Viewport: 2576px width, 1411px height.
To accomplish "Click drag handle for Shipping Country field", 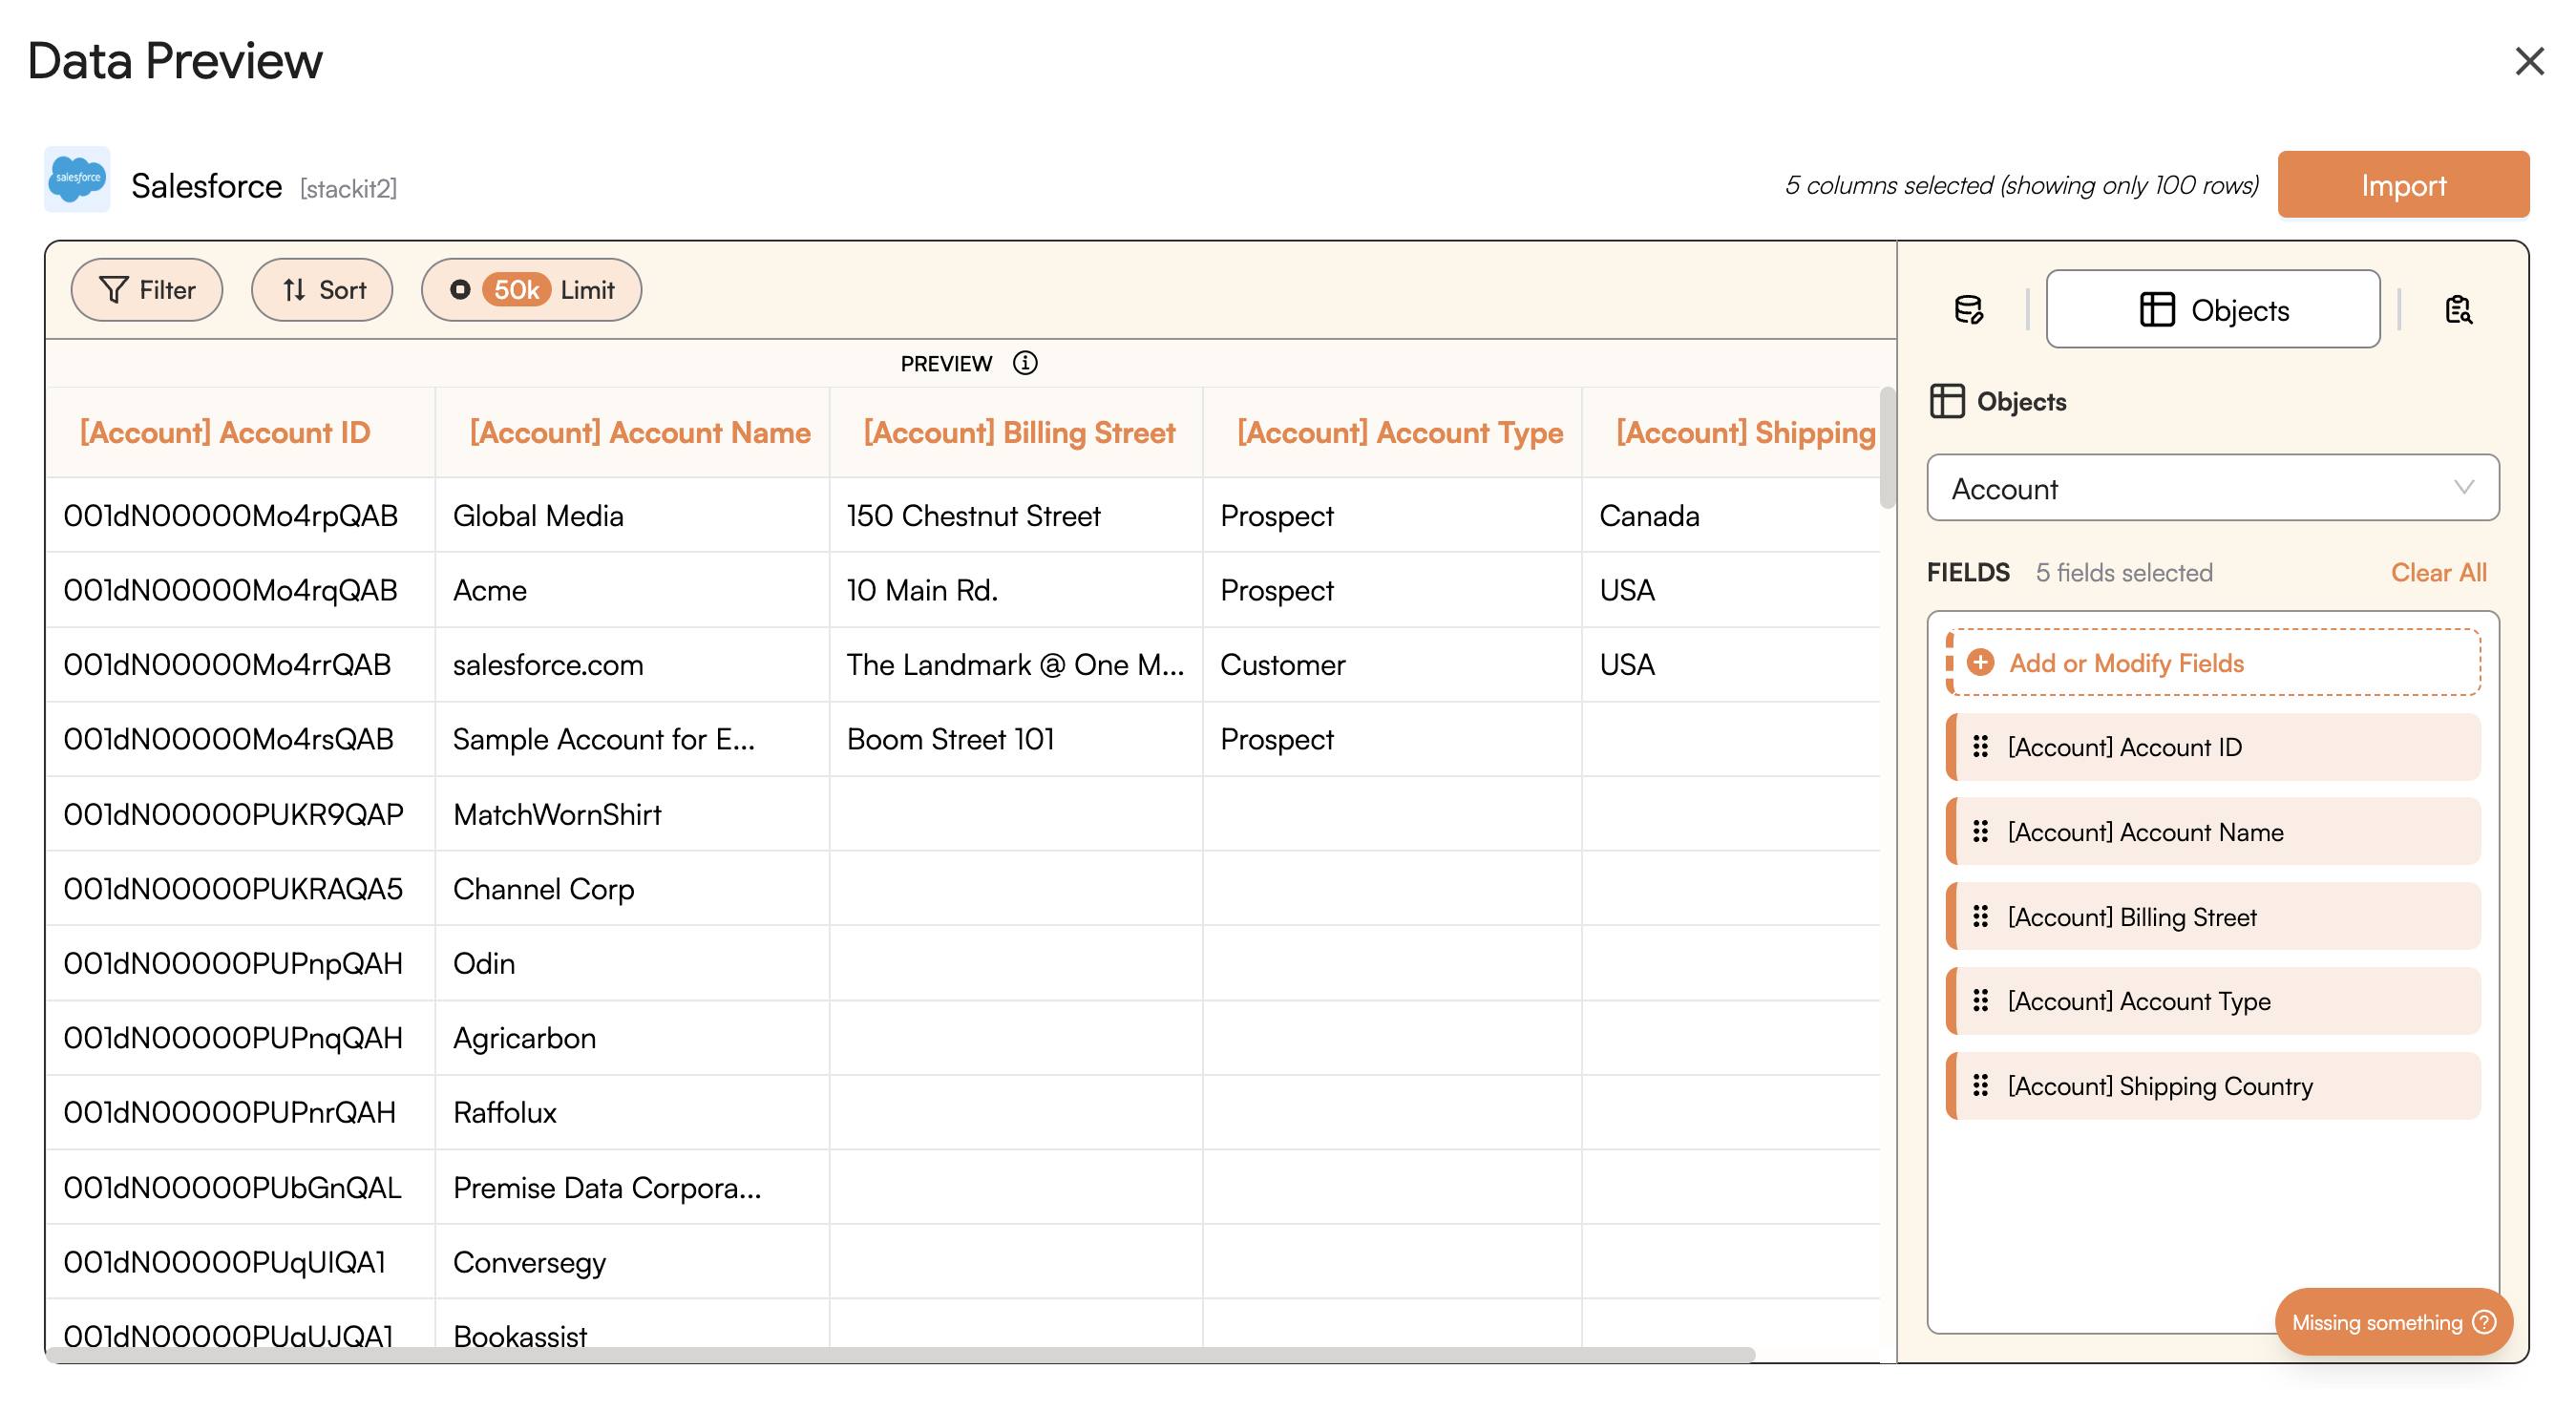I will tap(1980, 1086).
